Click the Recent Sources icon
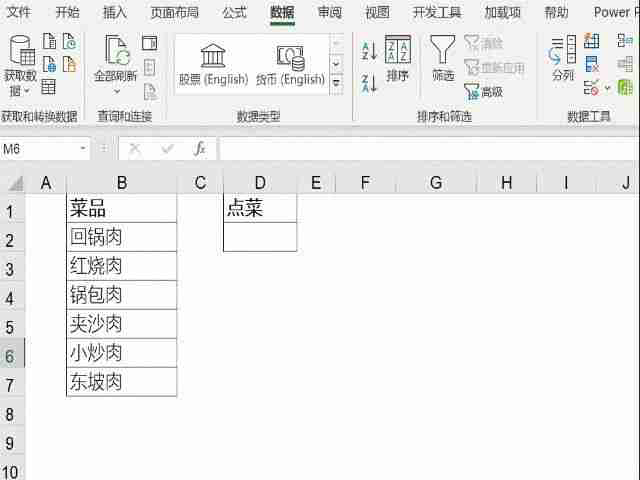This screenshot has width=640, height=480. point(69,42)
